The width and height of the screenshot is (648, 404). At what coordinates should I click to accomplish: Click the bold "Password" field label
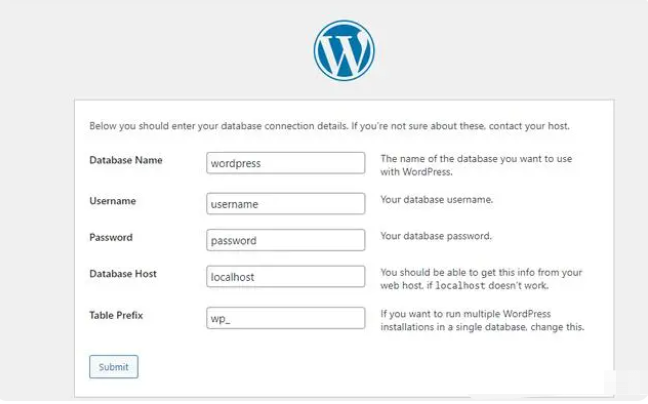[x=111, y=237]
